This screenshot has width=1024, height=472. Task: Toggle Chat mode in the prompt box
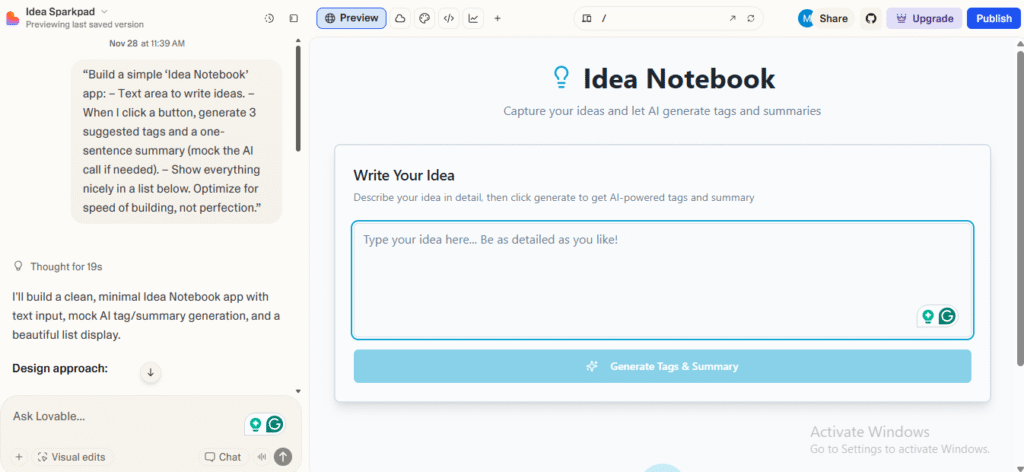[223, 457]
